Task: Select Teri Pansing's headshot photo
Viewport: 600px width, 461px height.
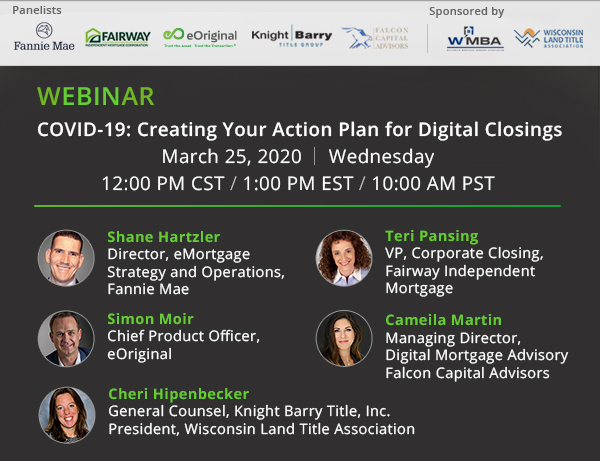Action: pos(344,258)
